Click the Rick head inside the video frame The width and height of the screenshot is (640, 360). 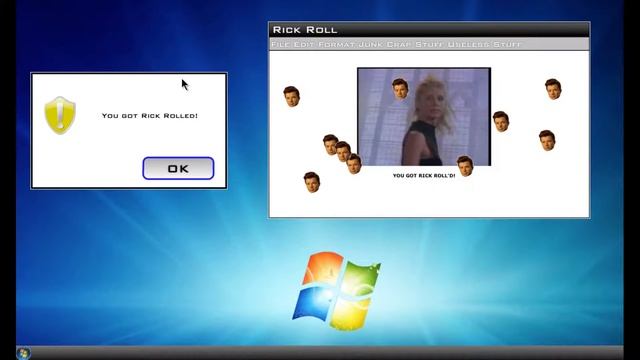400,89
